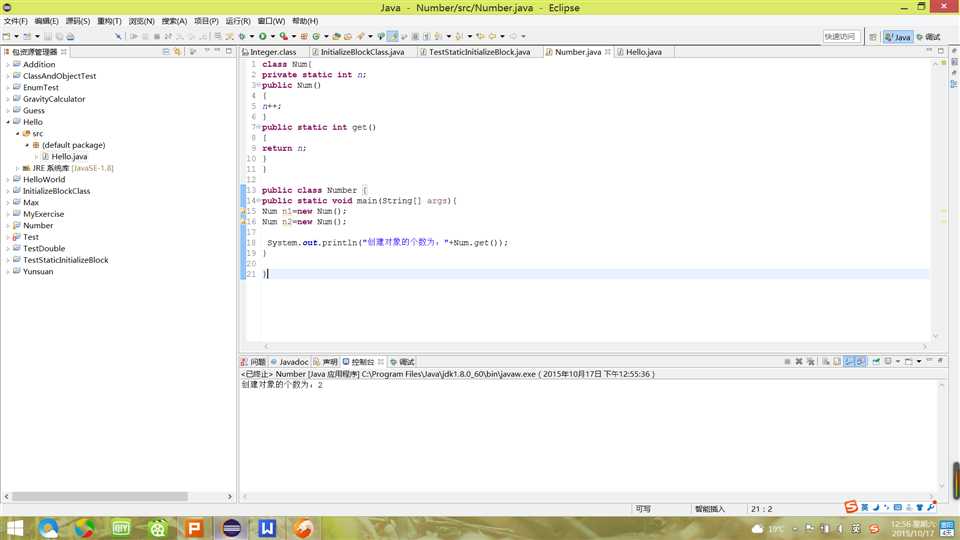Collapse the get() method fold marker

[259, 127]
